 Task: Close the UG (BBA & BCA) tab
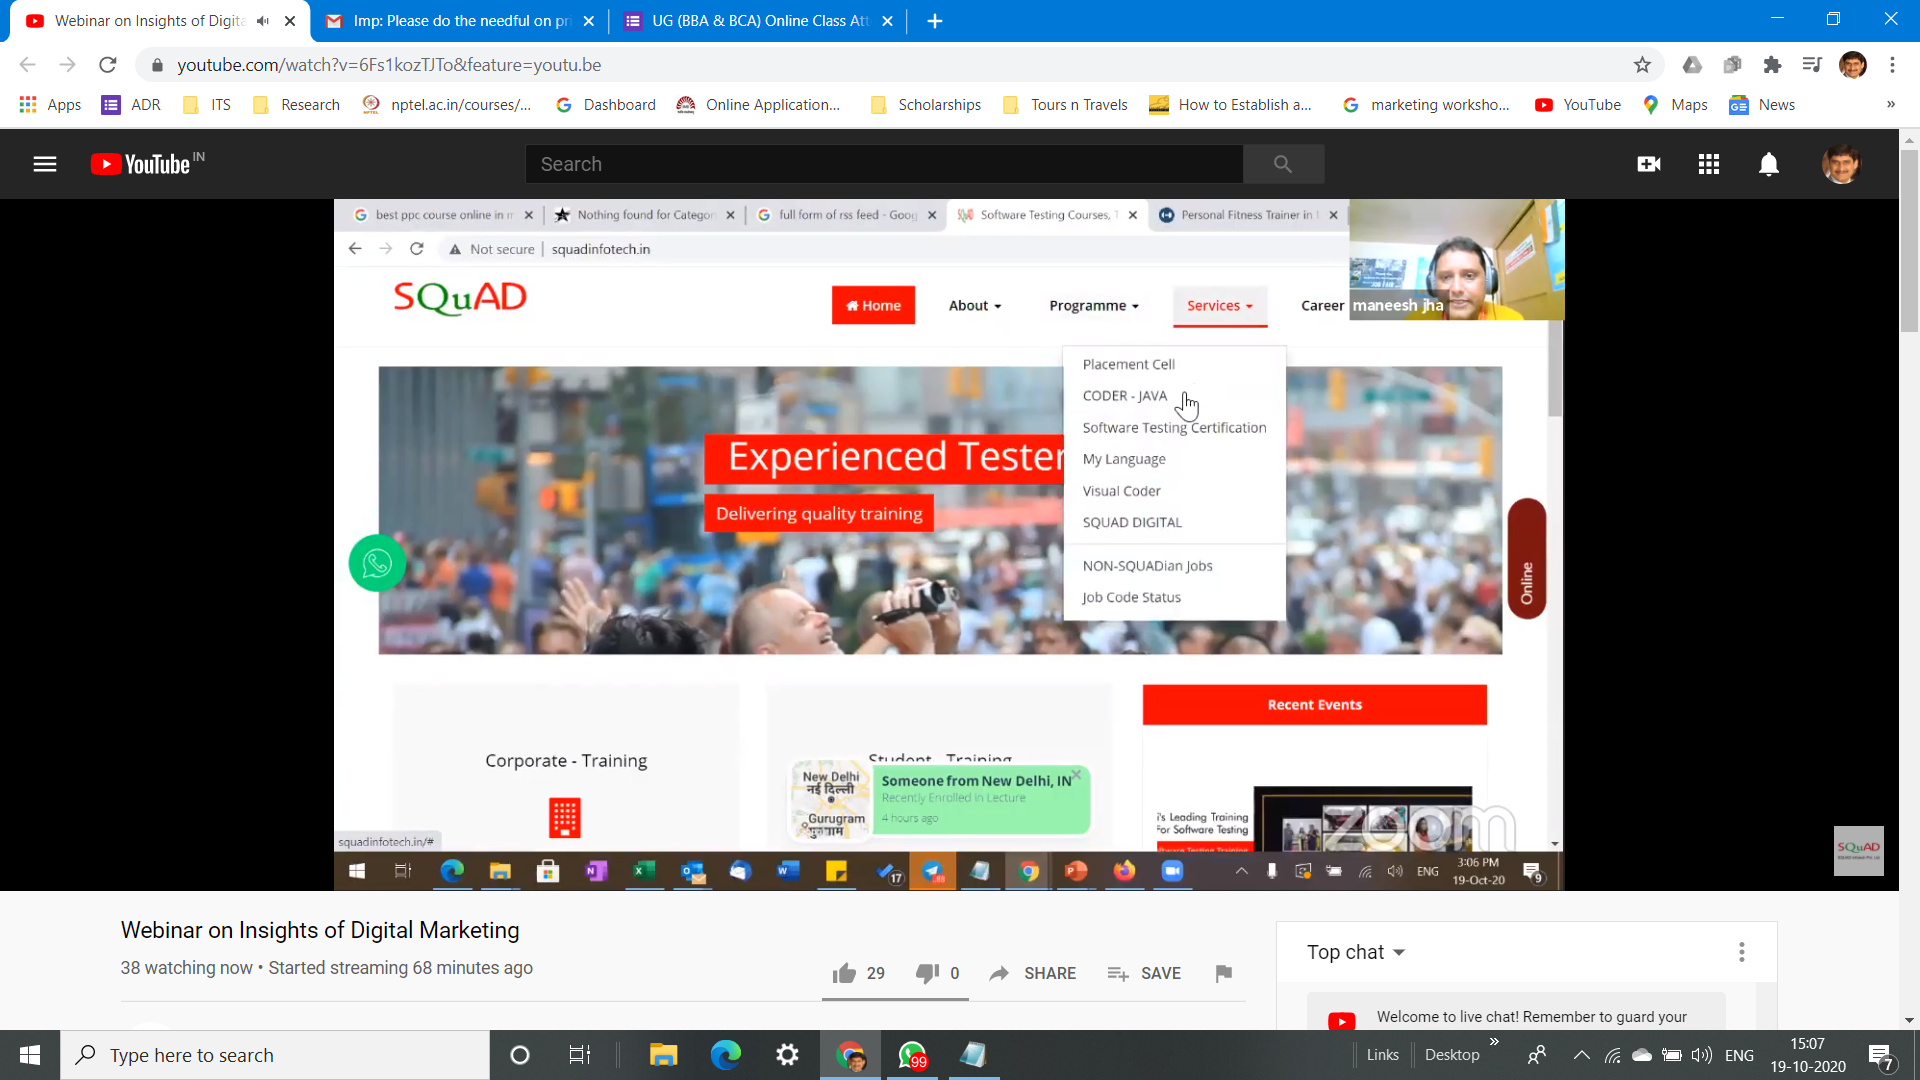coord(887,21)
